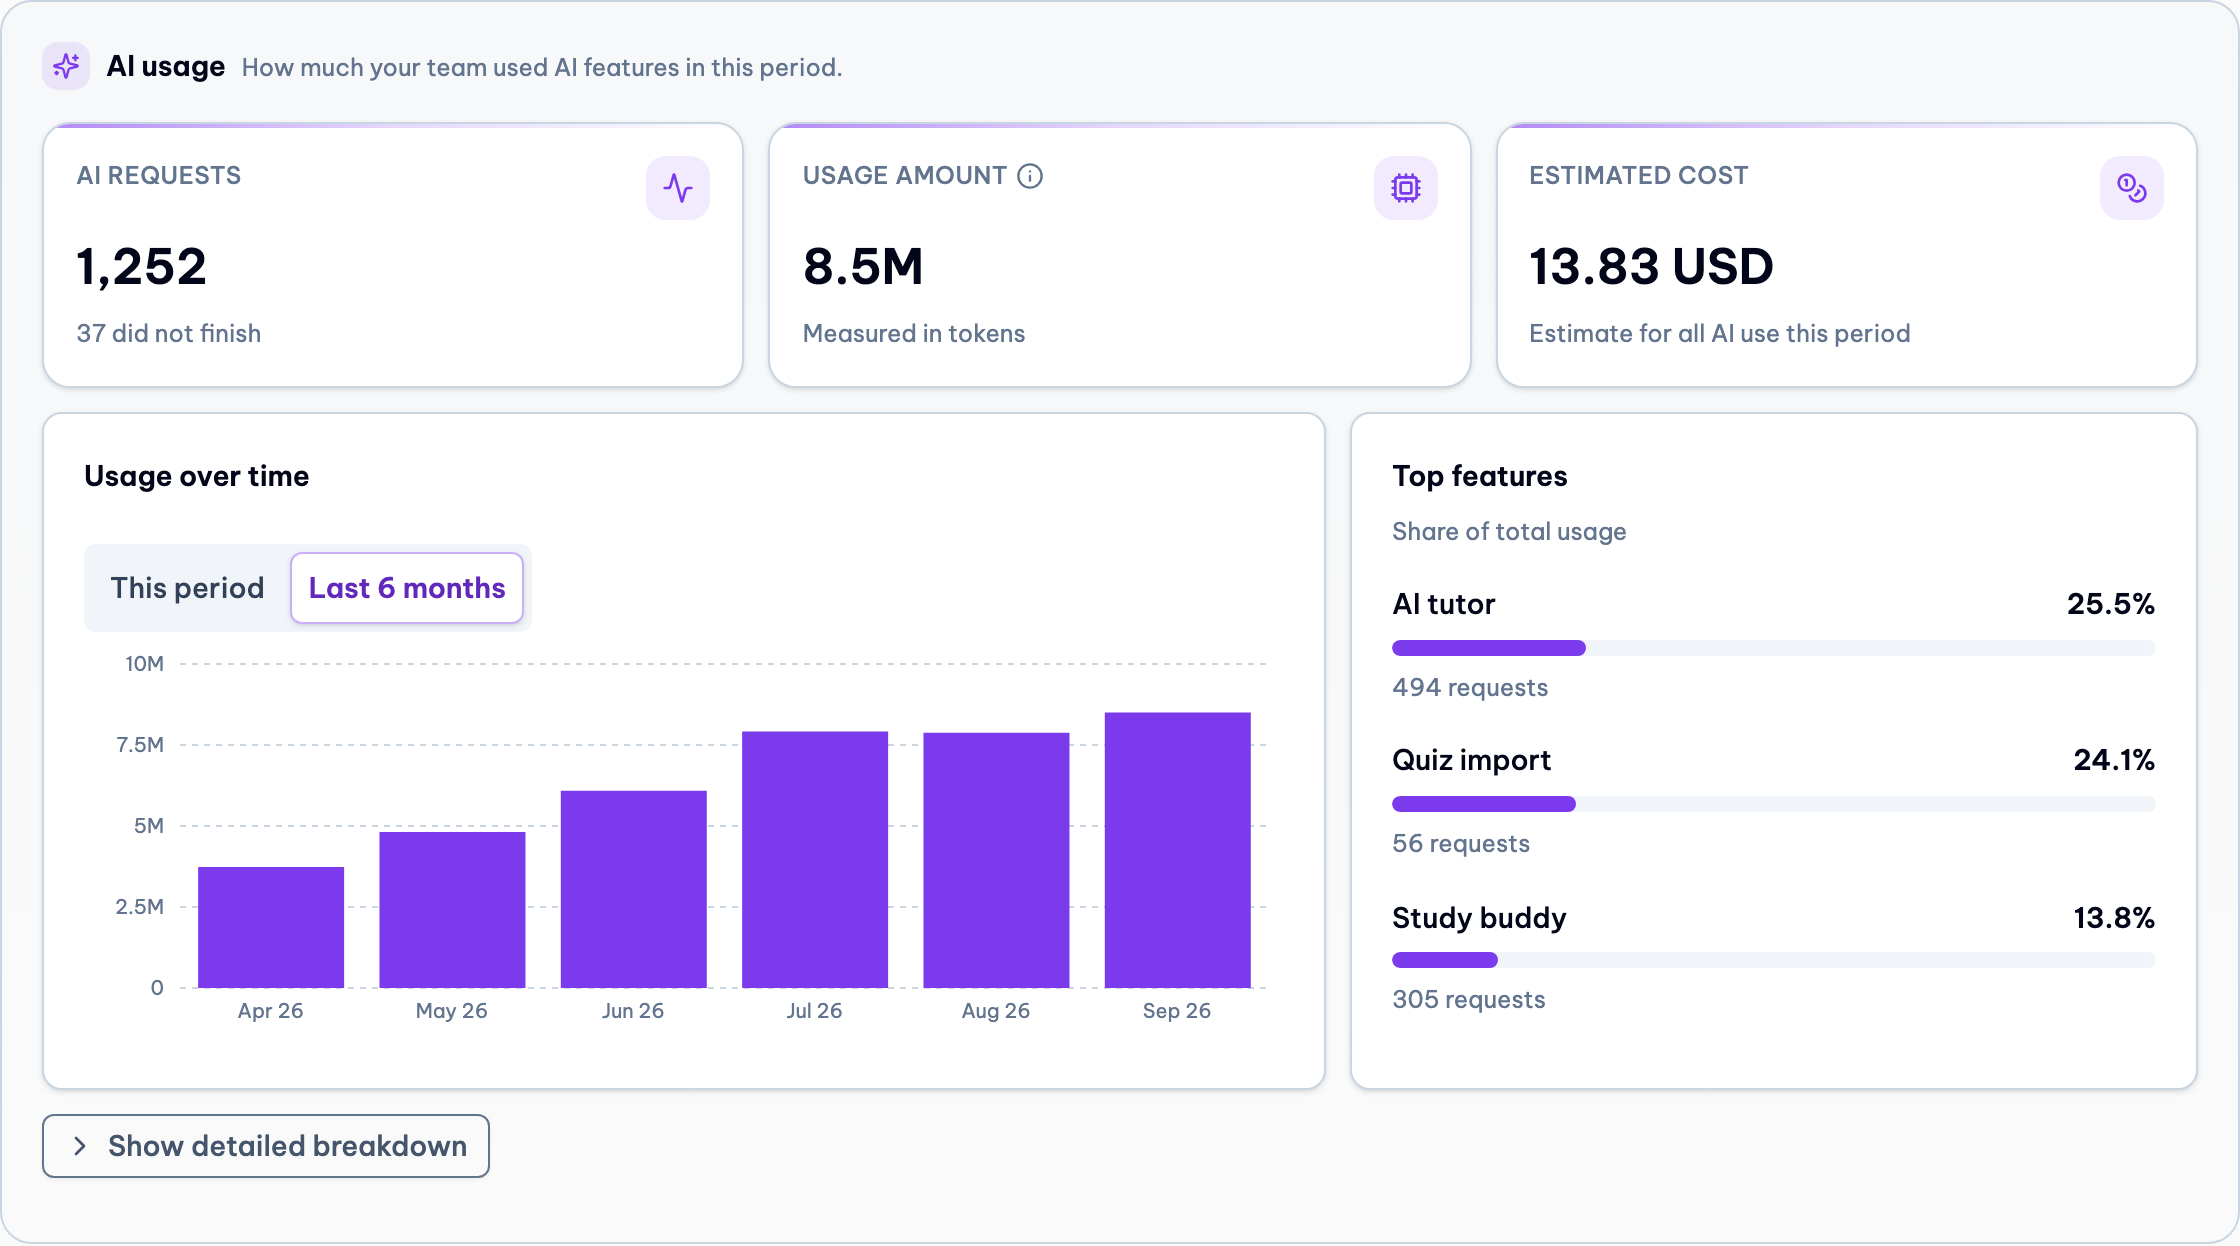The image size is (2240, 1246).
Task: Expand Show detailed breakdown
Action: [266, 1146]
